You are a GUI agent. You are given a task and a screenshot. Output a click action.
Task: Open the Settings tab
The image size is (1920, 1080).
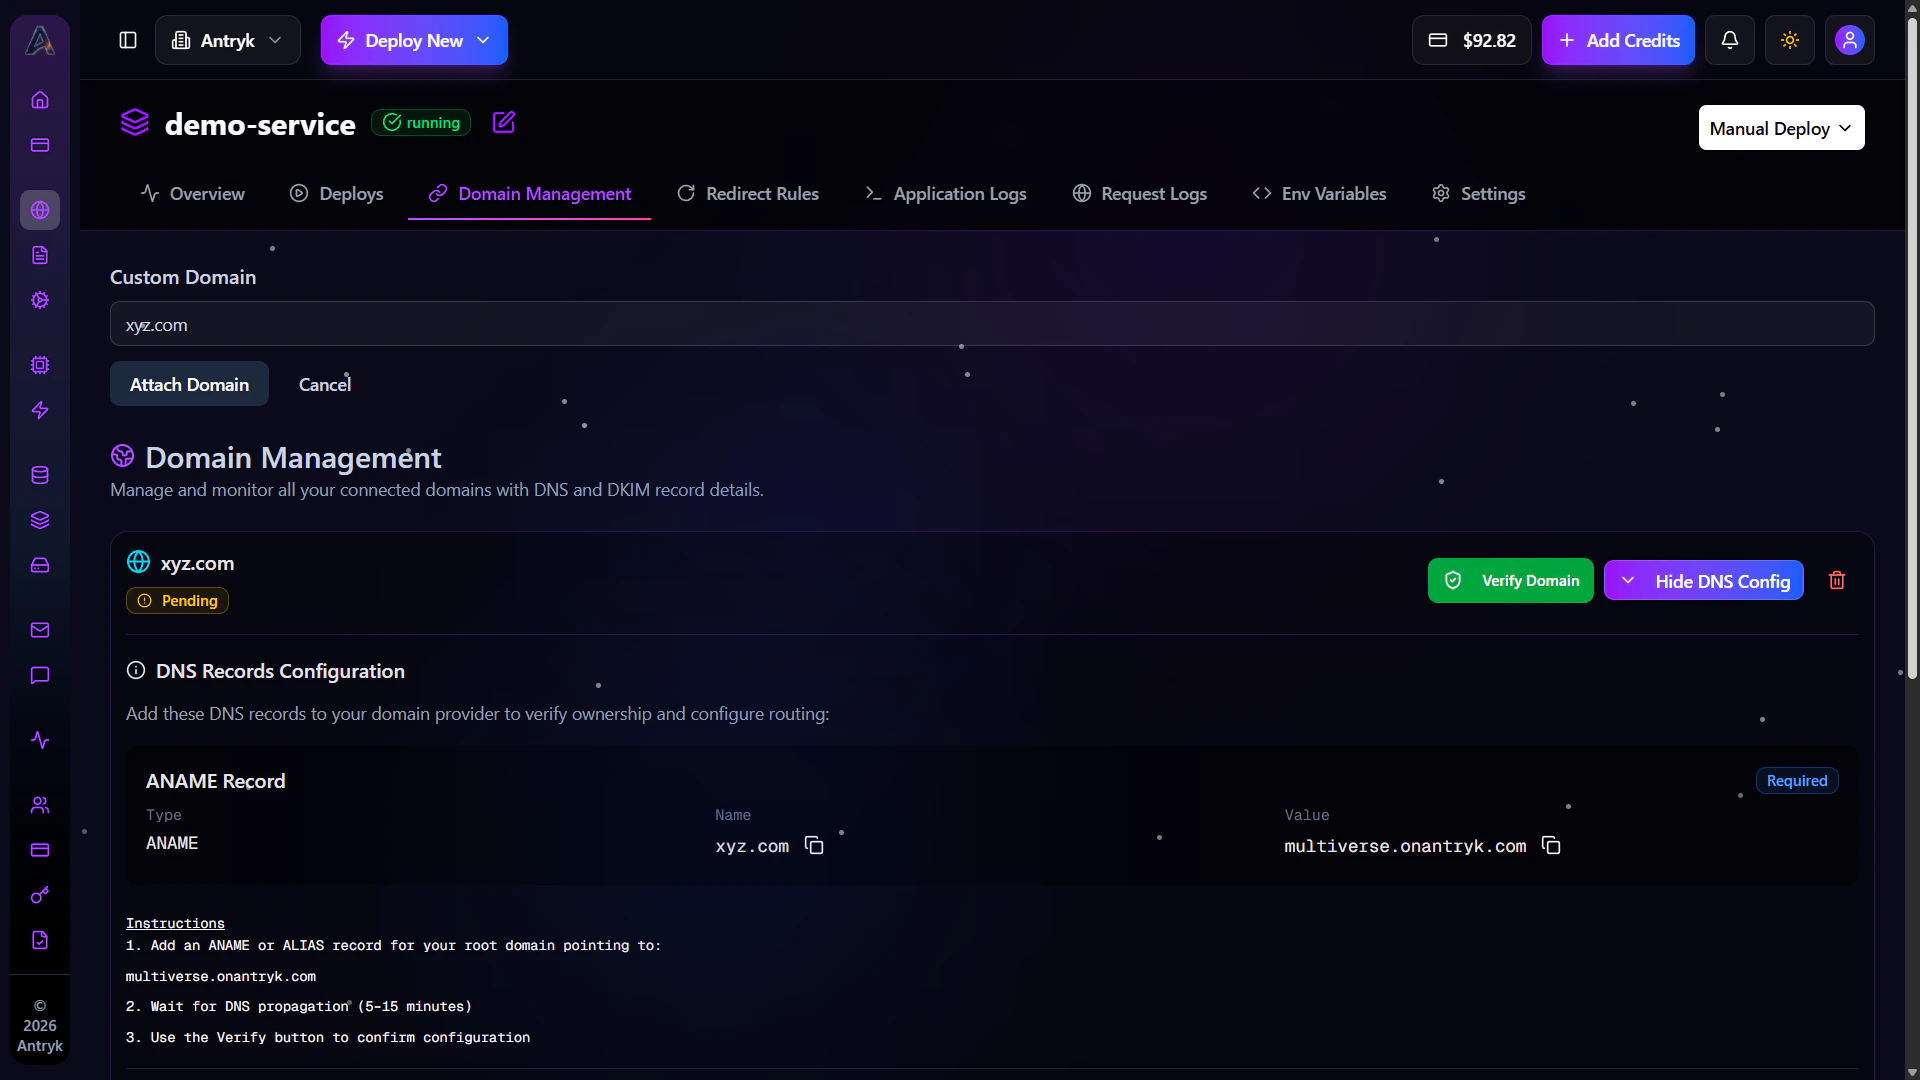click(x=1478, y=193)
